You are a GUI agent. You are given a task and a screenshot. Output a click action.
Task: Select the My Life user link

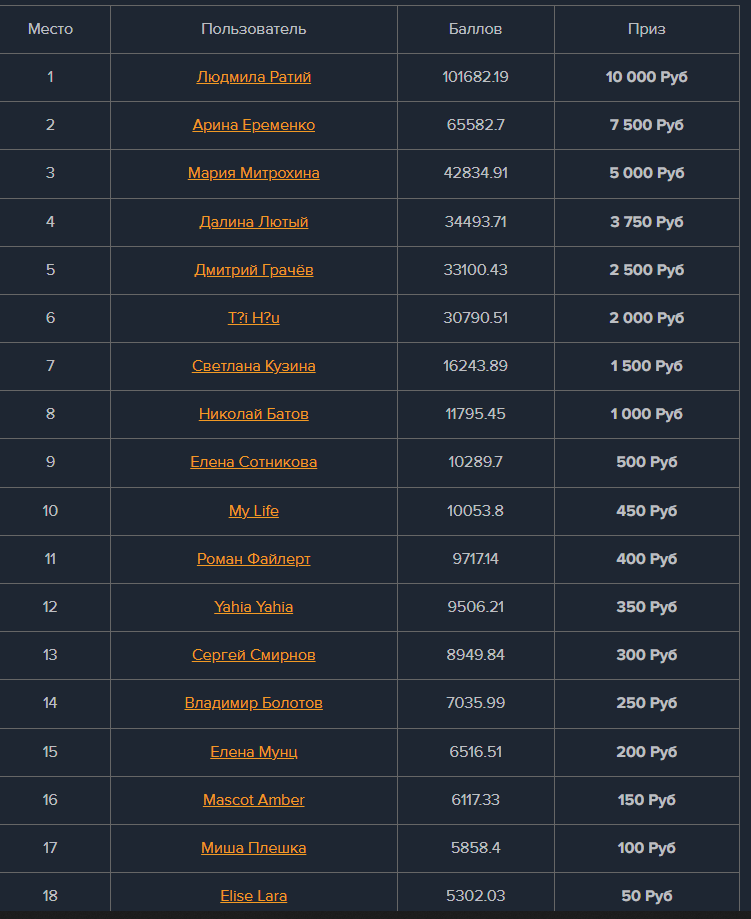[254, 511]
